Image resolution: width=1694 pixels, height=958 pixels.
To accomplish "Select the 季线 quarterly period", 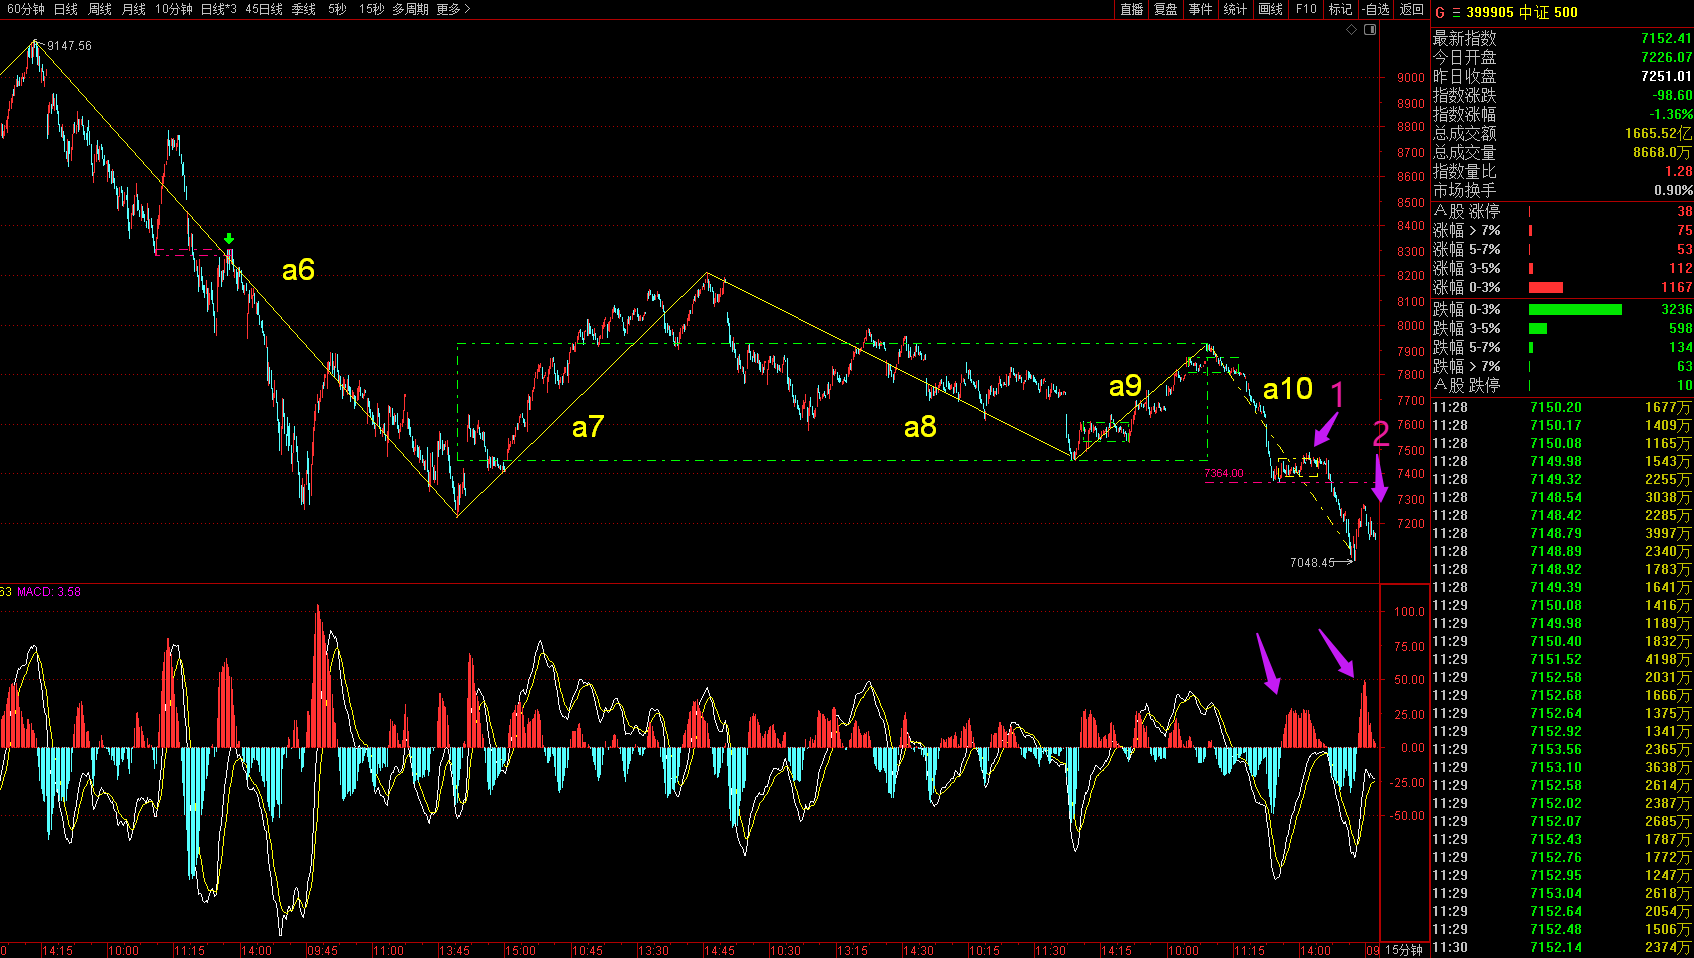I will (304, 9).
